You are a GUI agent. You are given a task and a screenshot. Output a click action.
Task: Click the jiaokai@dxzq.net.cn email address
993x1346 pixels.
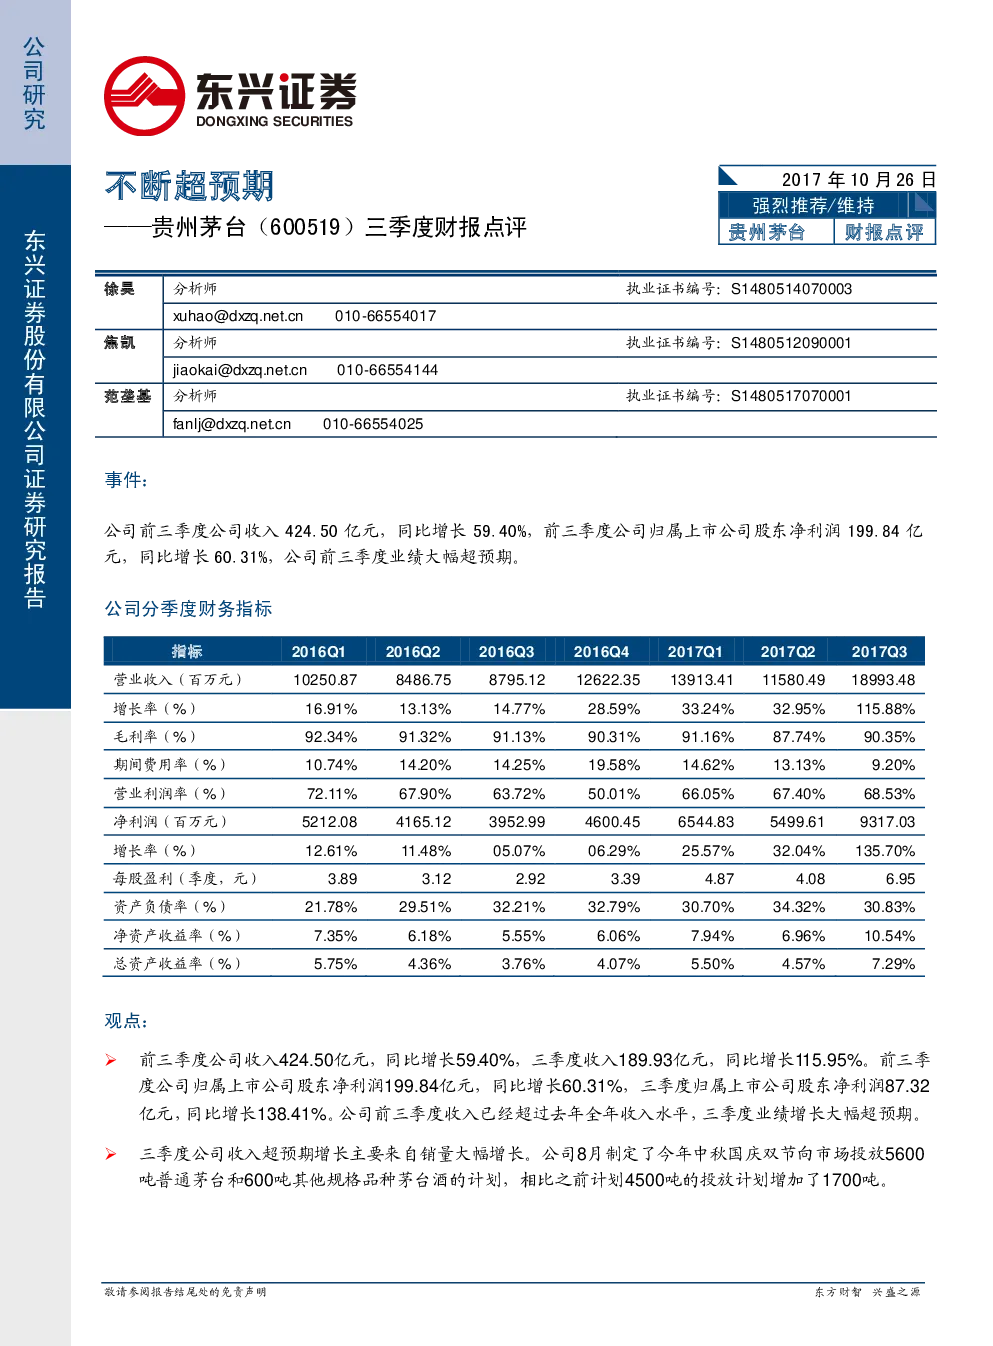pos(240,370)
